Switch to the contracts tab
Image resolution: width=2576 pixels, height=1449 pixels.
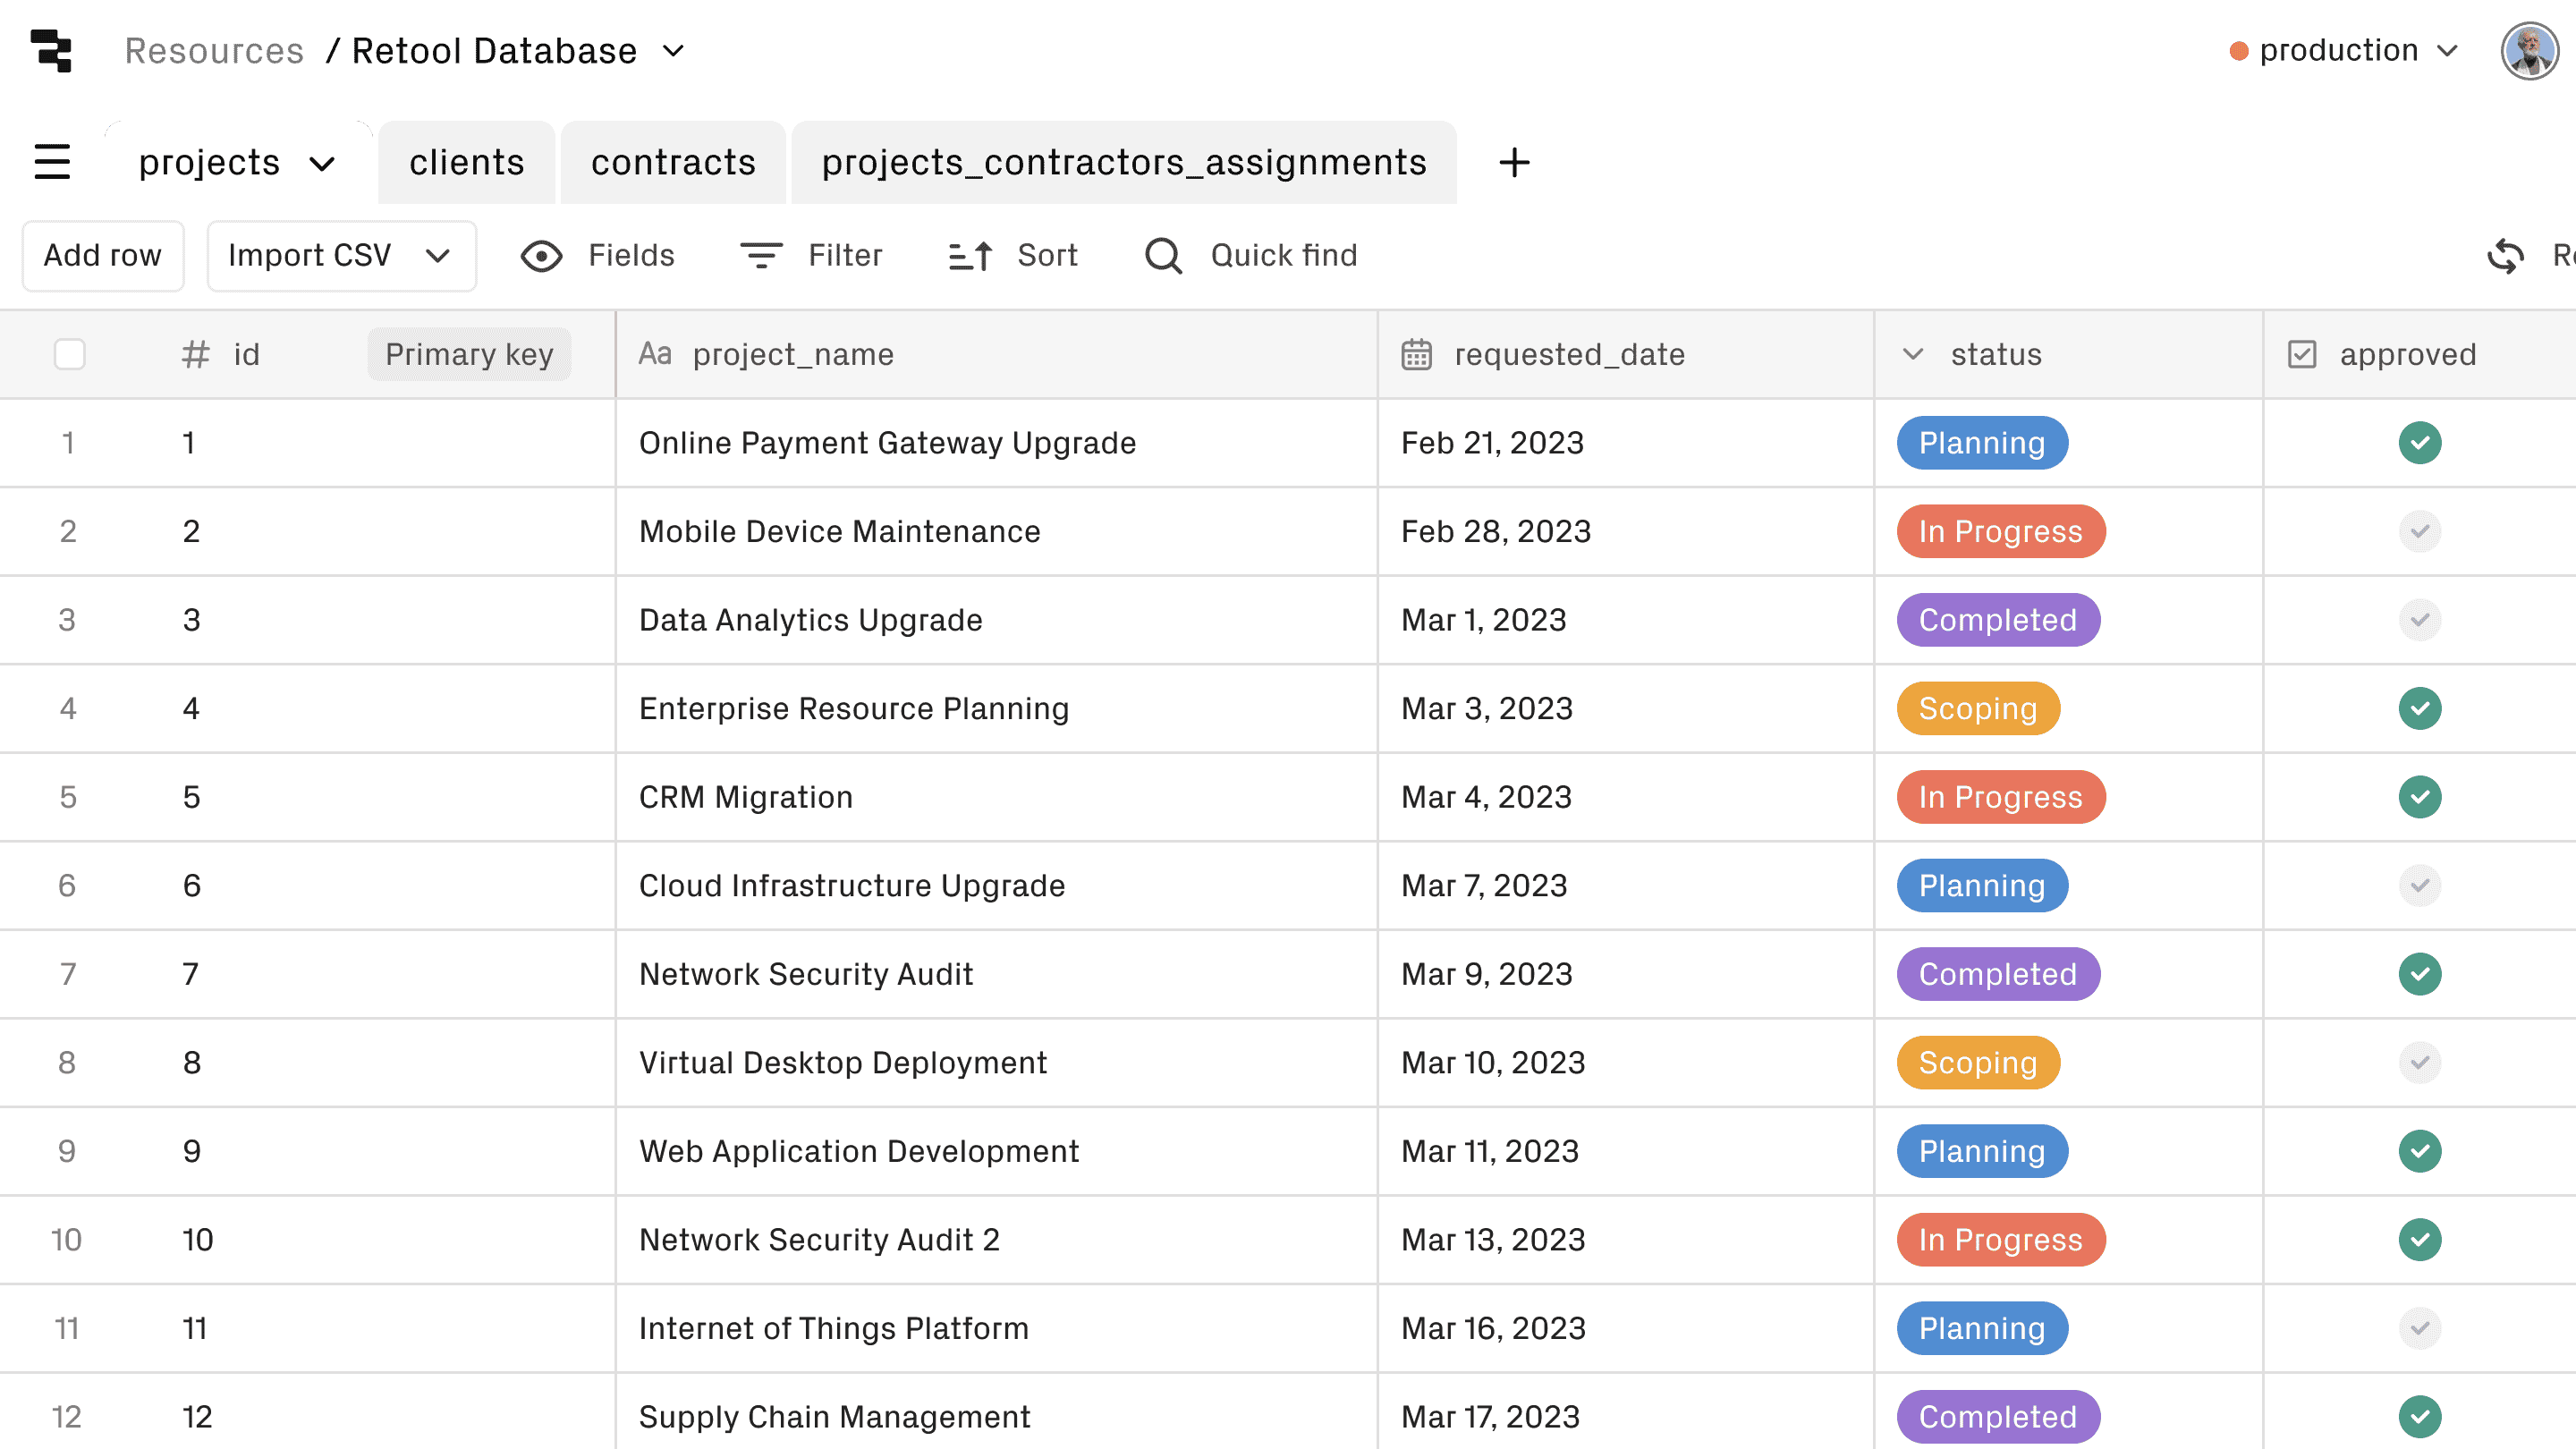point(673,162)
